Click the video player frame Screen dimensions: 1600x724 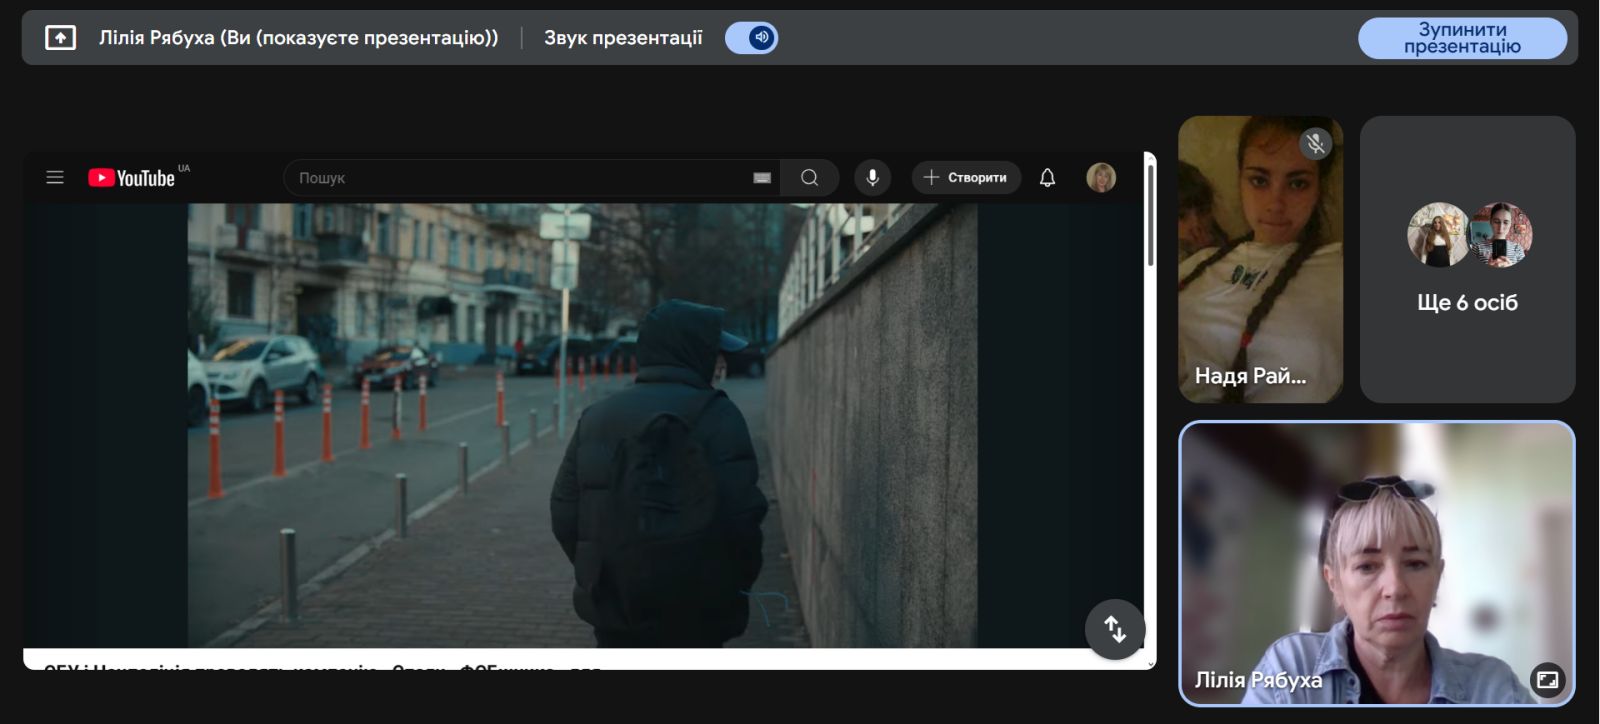582,425
